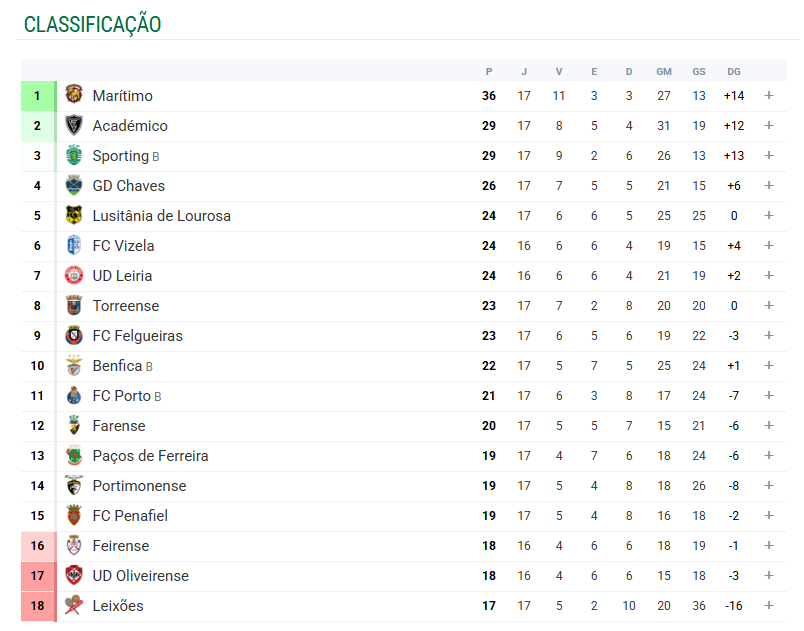
Task: Click the Torreense club crest icon
Action: [74, 305]
